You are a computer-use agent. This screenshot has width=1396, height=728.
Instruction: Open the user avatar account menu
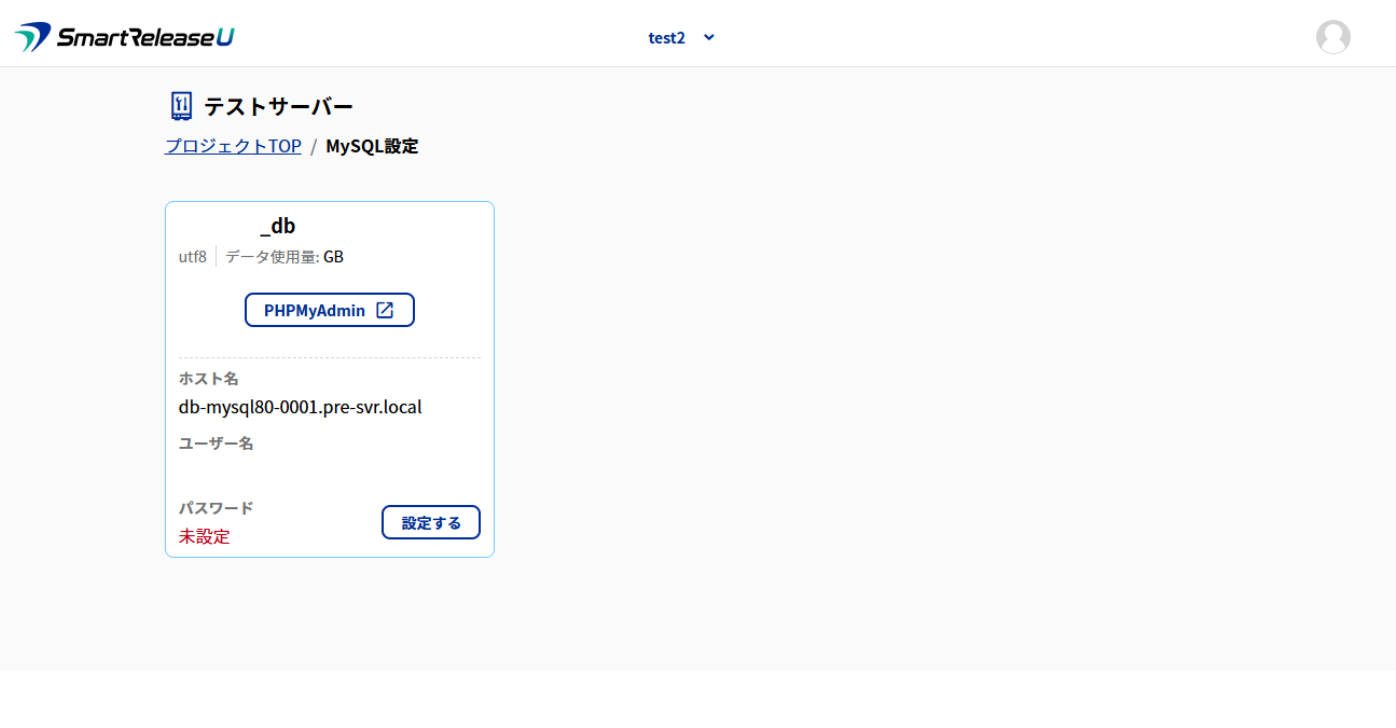tap(1332, 37)
